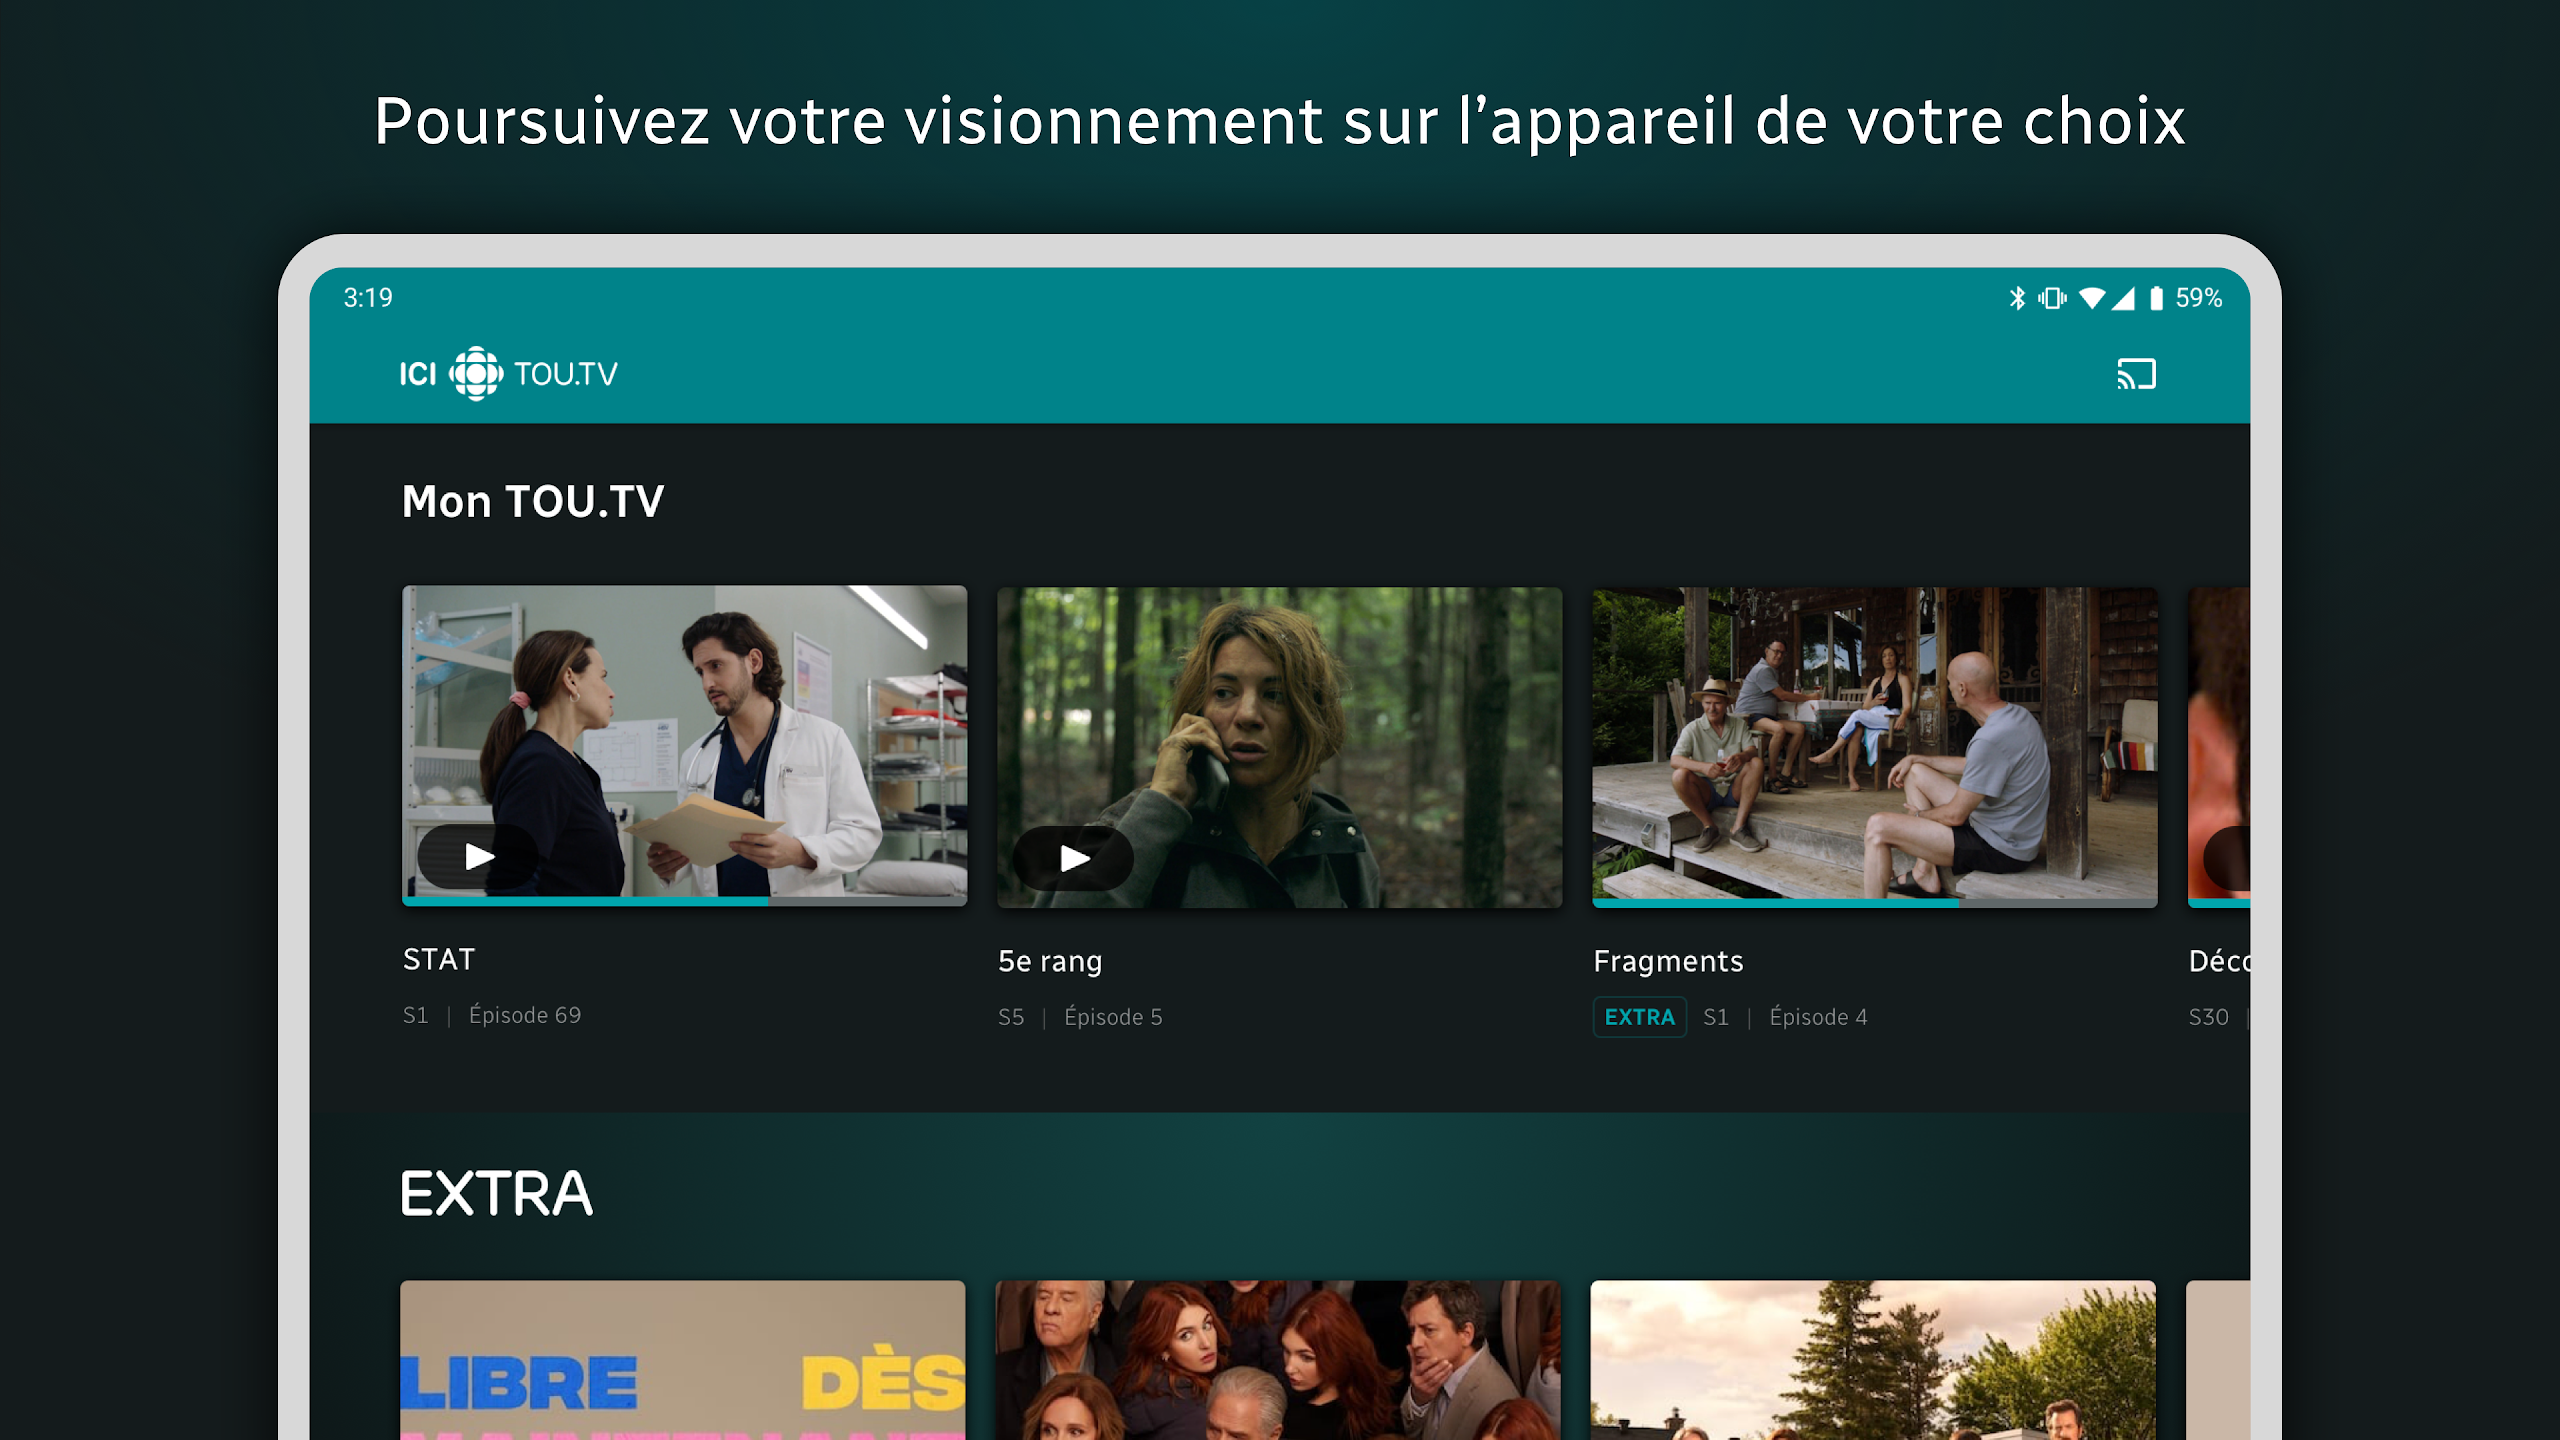Open the ICI TOU.TV logo home
The image size is (2560, 1440).
point(508,374)
